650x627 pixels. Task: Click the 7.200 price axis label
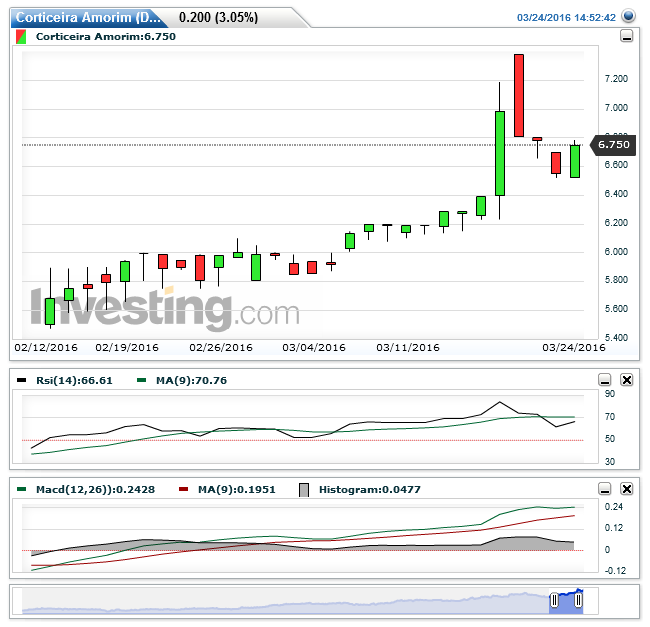tap(616, 79)
